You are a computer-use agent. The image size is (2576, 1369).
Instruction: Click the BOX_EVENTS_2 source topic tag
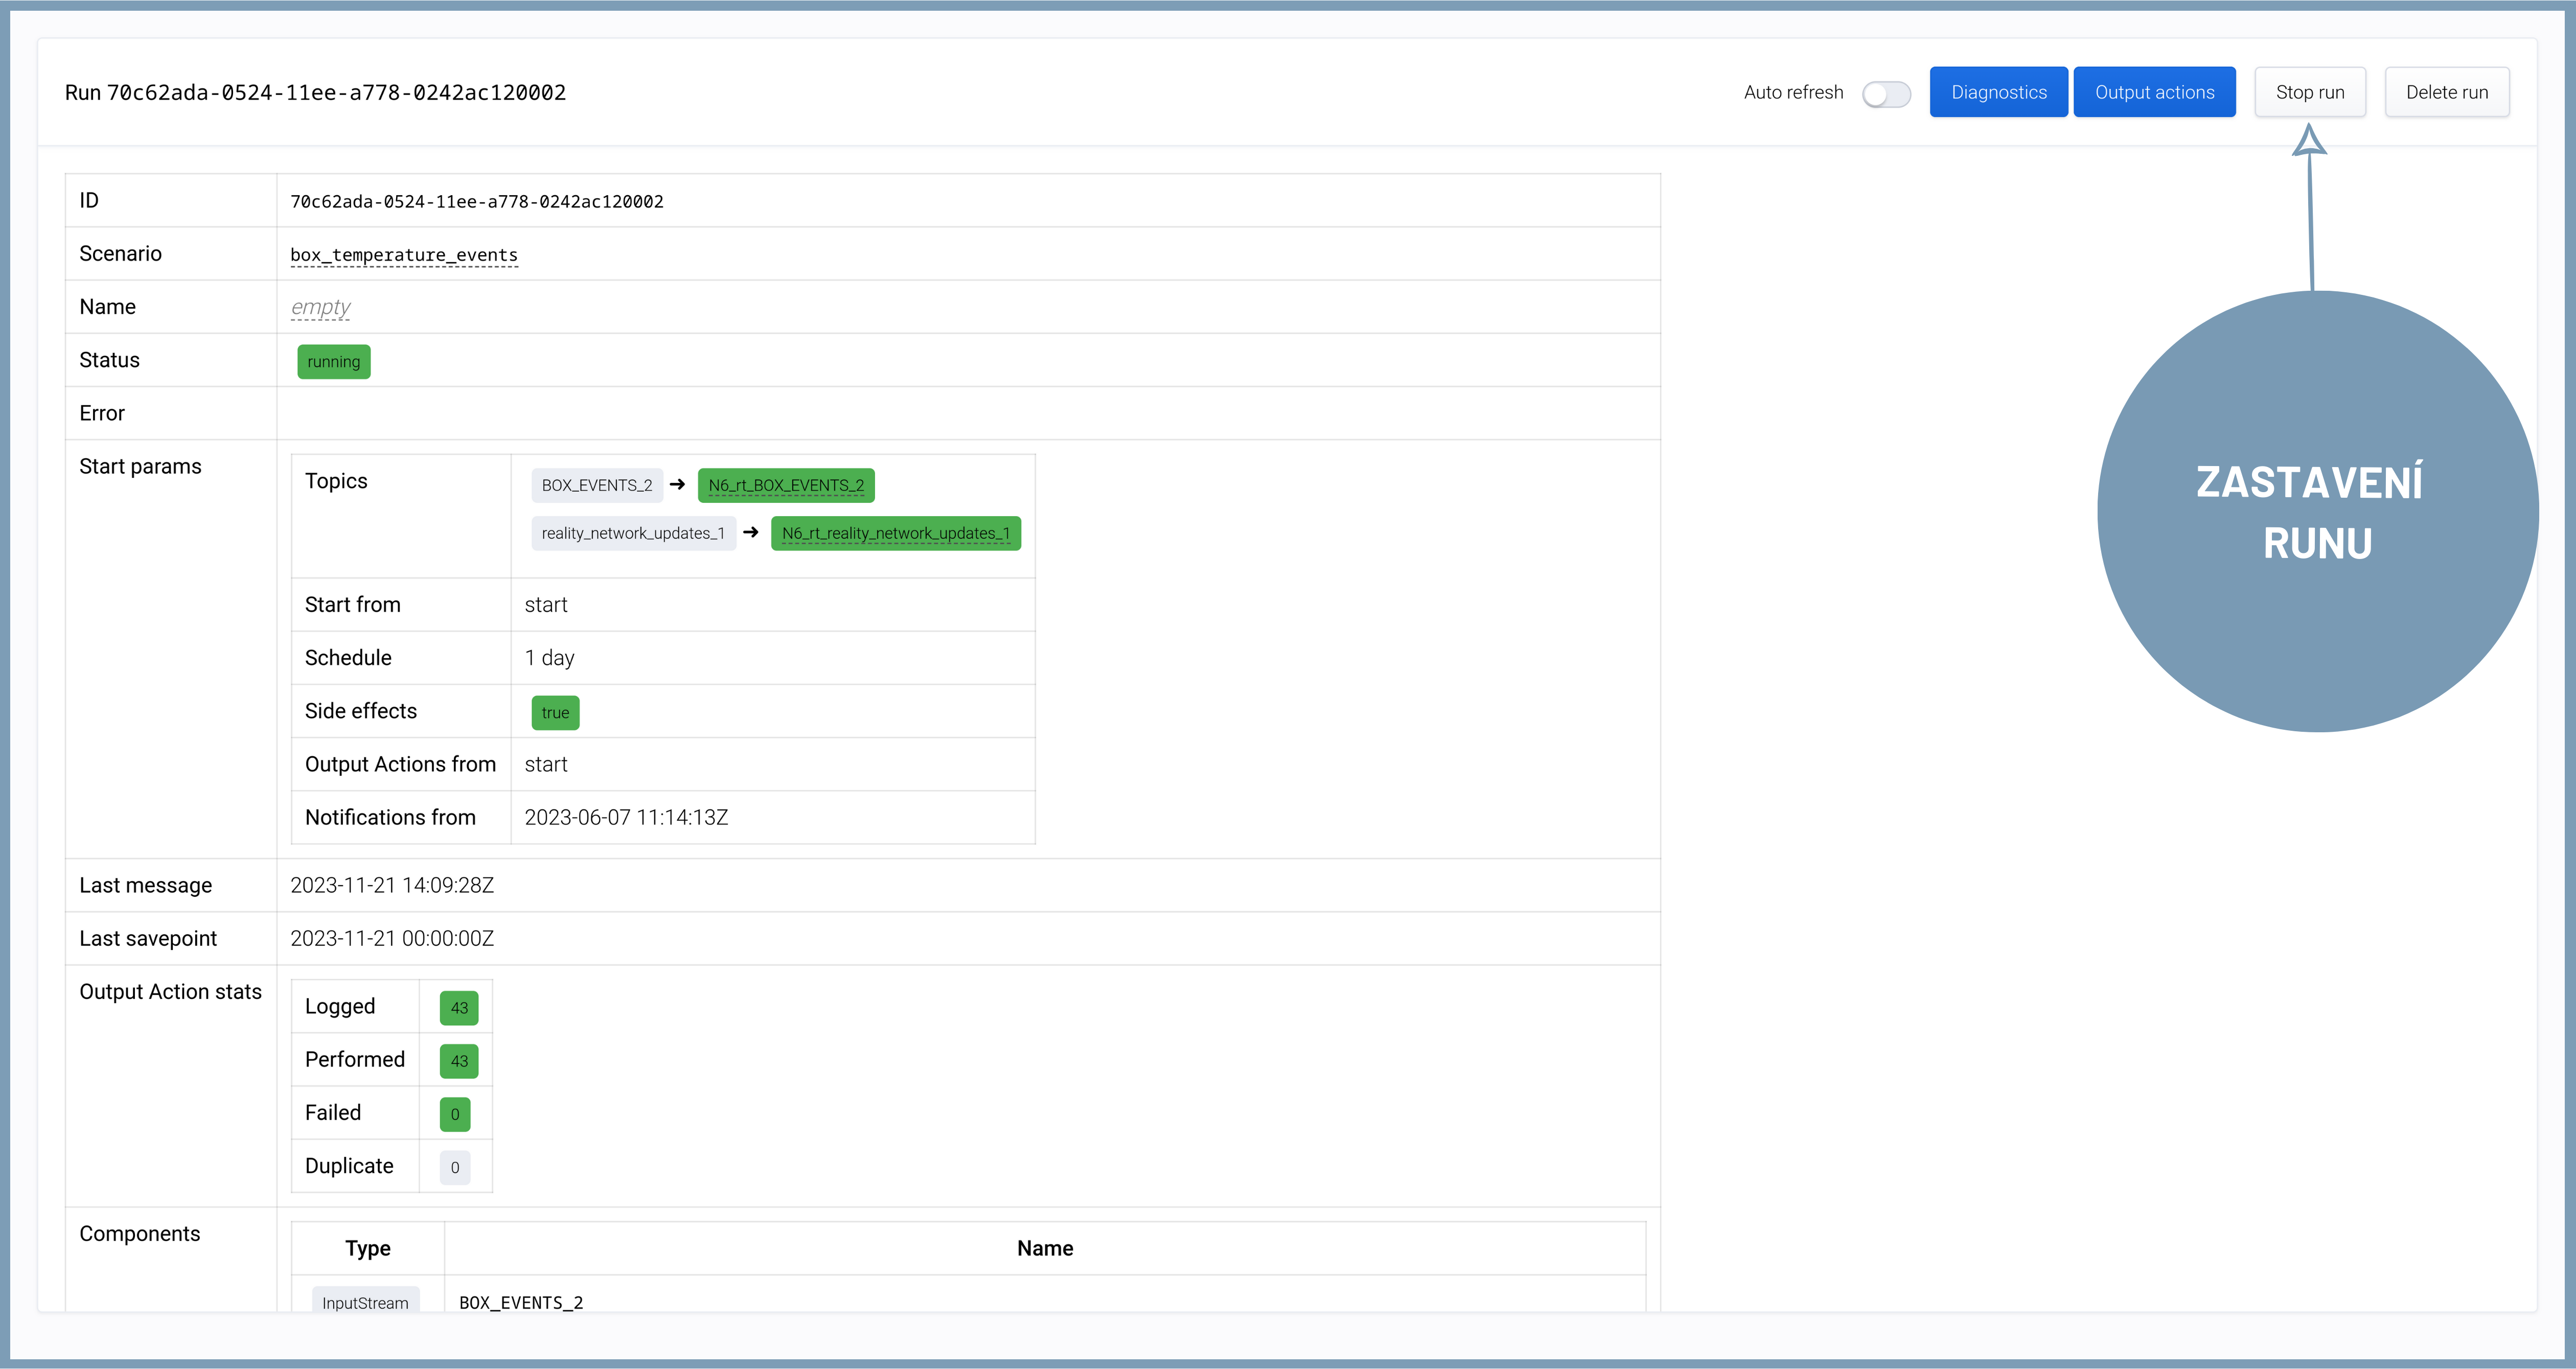[x=596, y=485]
